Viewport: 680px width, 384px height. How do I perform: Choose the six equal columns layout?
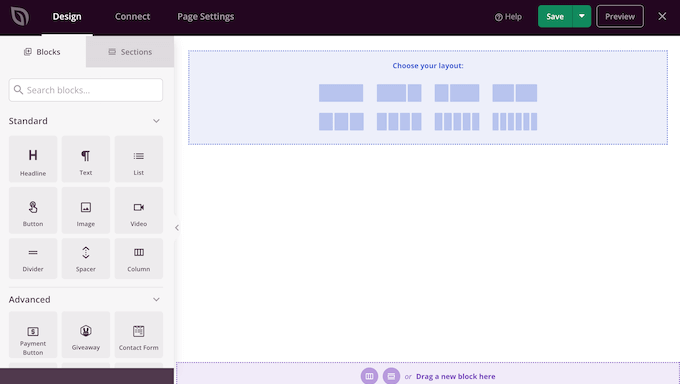[x=515, y=121]
